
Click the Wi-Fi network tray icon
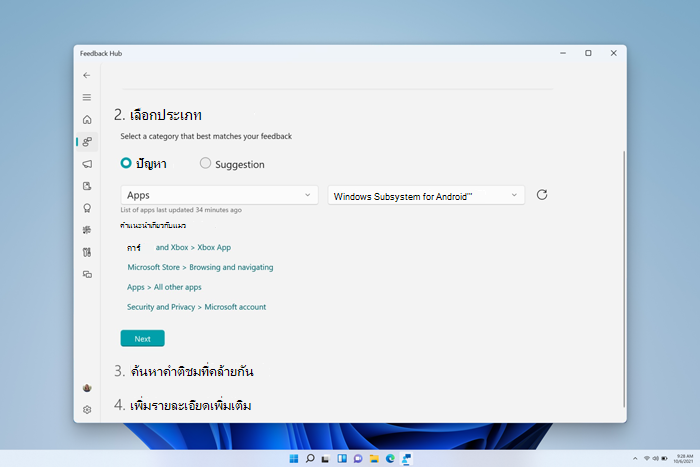[x=646, y=459]
